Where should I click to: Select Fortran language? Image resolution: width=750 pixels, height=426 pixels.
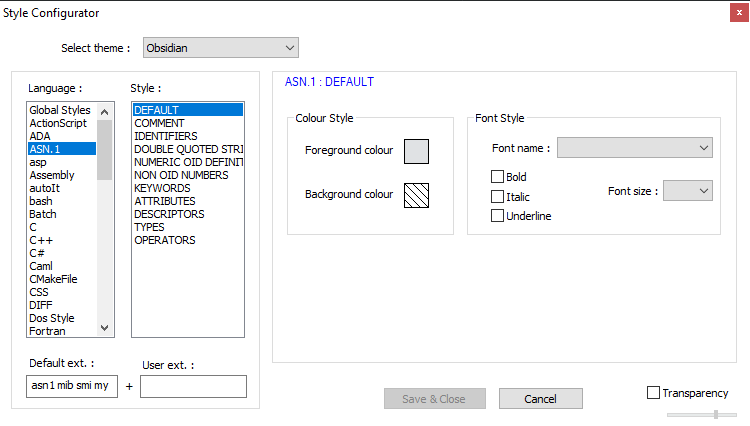tap(62, 331)
